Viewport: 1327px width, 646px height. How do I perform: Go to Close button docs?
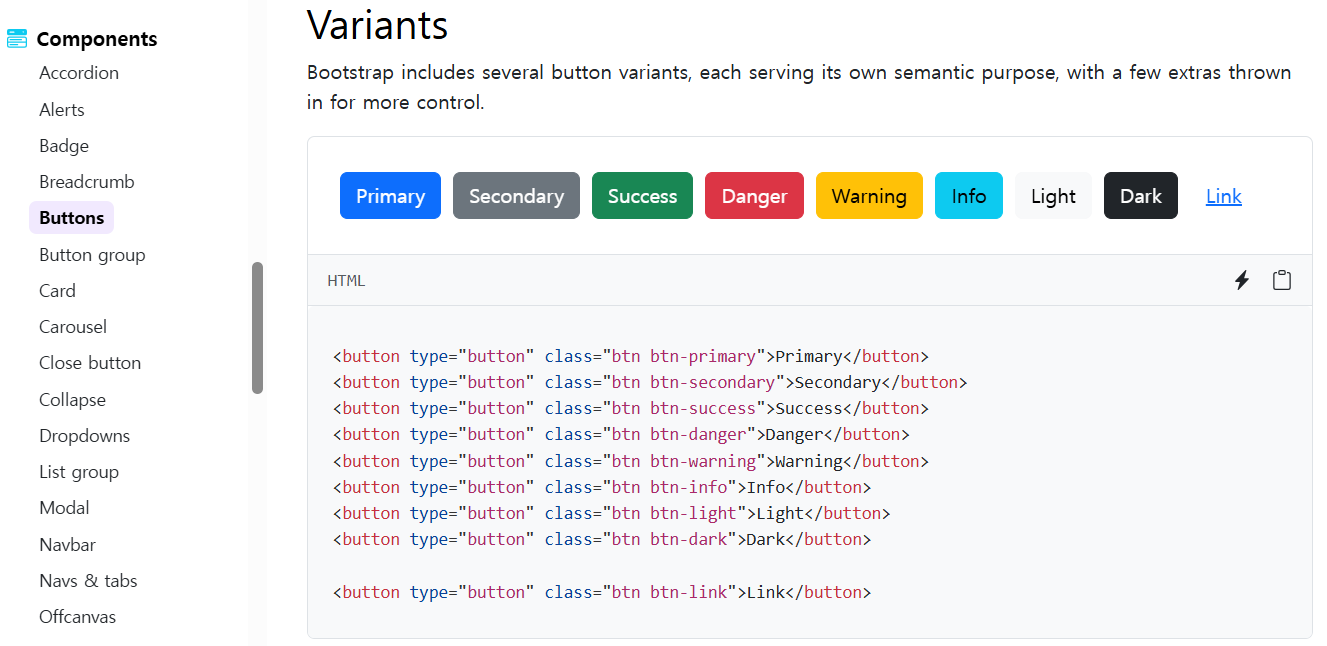point(90,363)
